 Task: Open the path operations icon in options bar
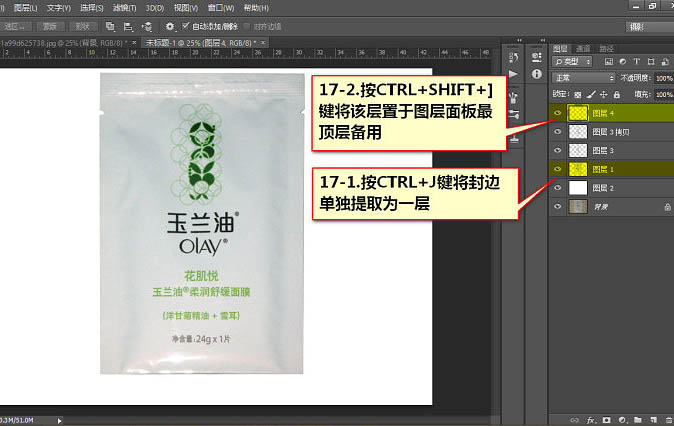pyautogui.click(x=110, y=26)
